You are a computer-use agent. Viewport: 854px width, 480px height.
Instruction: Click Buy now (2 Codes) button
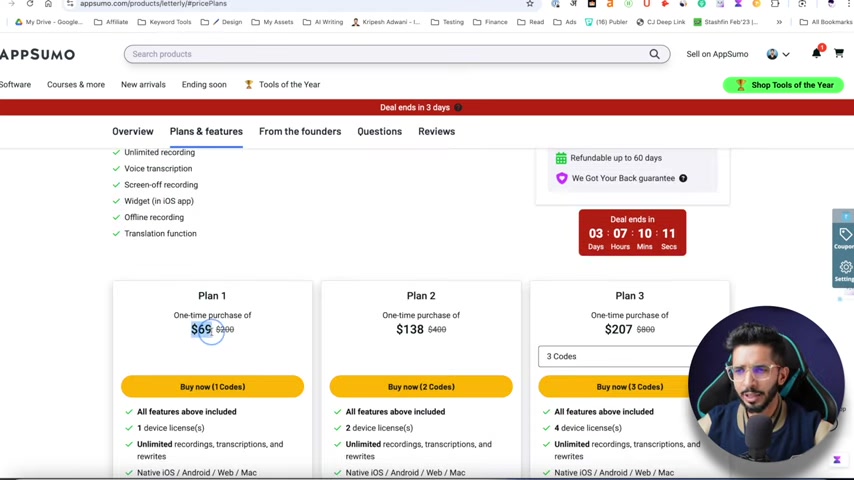click(421, 387)
